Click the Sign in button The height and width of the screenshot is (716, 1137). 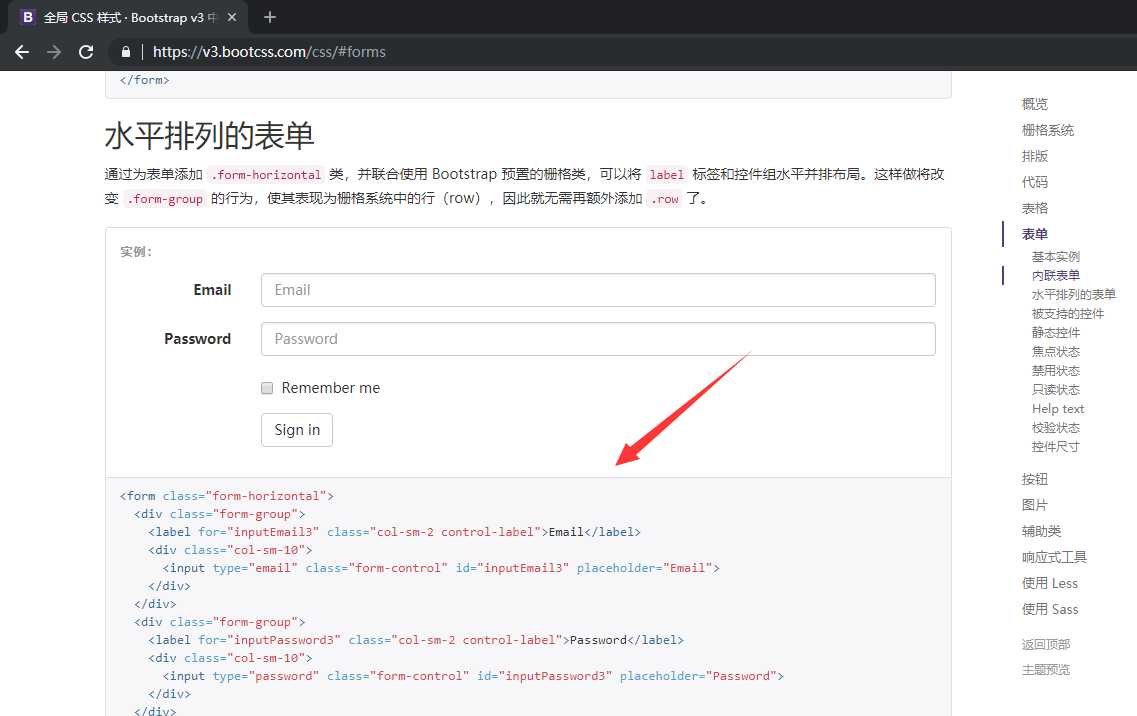coord(297,430)
